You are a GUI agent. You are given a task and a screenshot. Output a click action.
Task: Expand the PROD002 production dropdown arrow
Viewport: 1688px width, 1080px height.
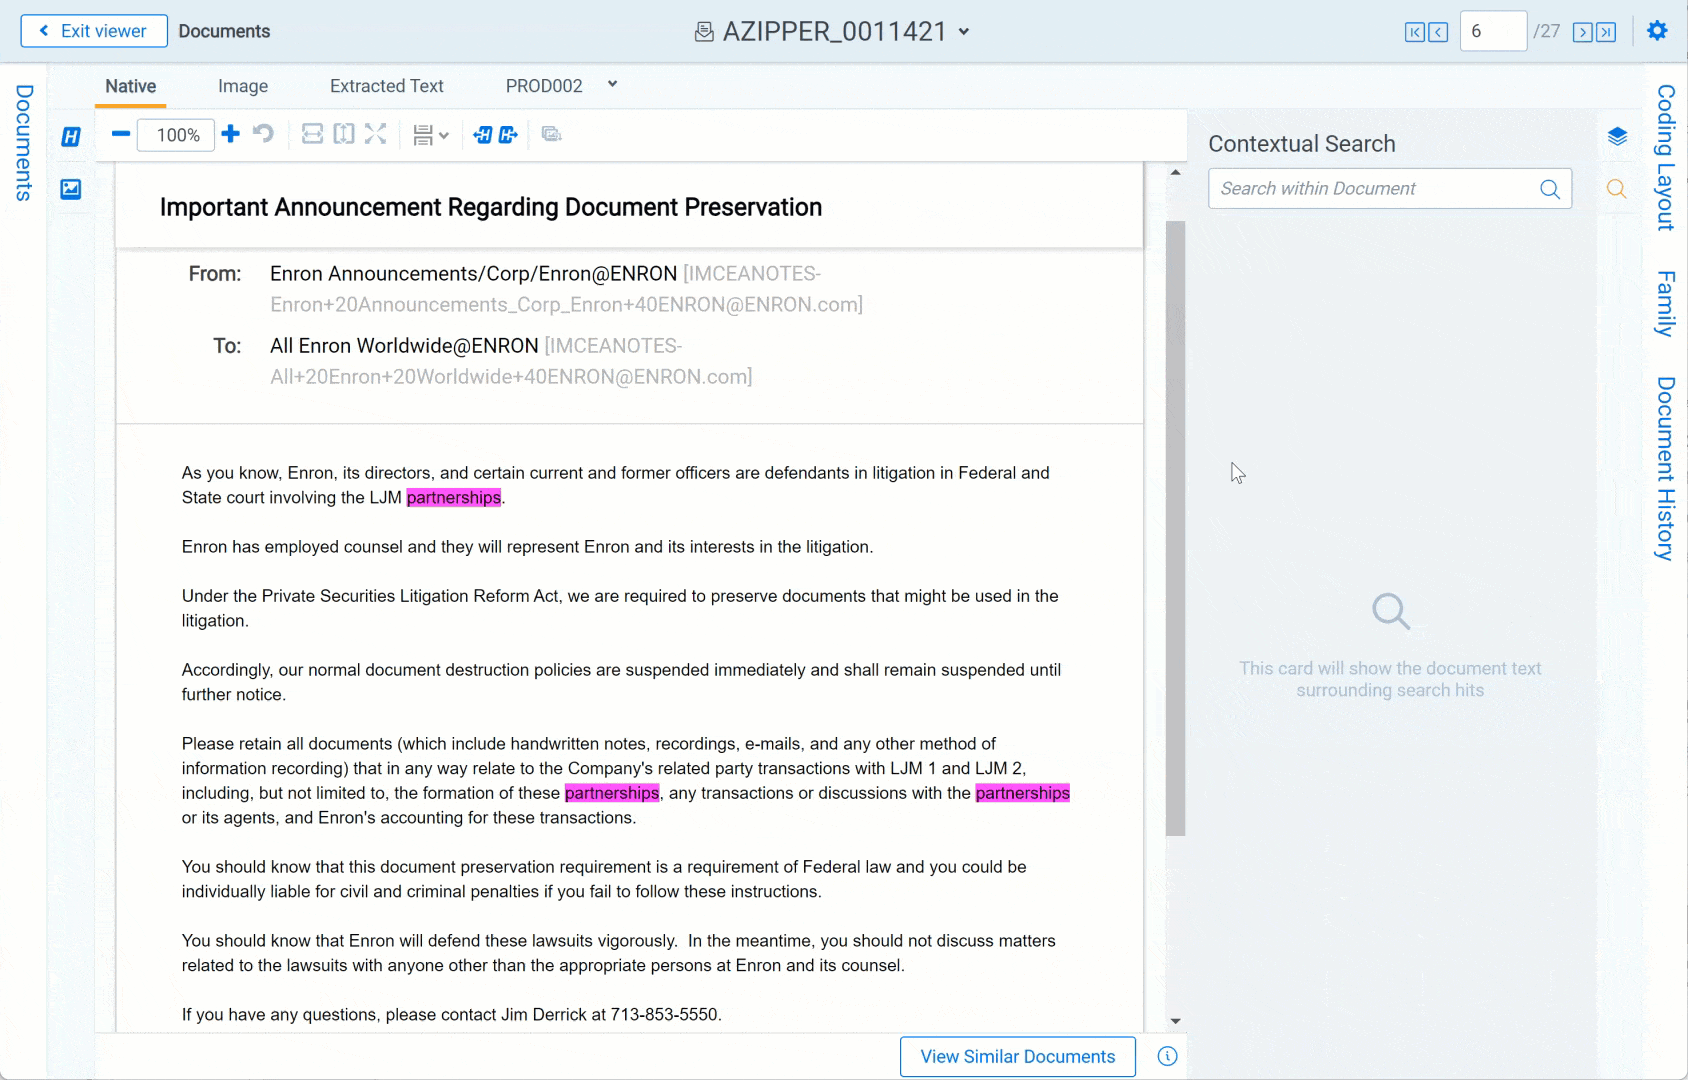(x=612, y=85)
